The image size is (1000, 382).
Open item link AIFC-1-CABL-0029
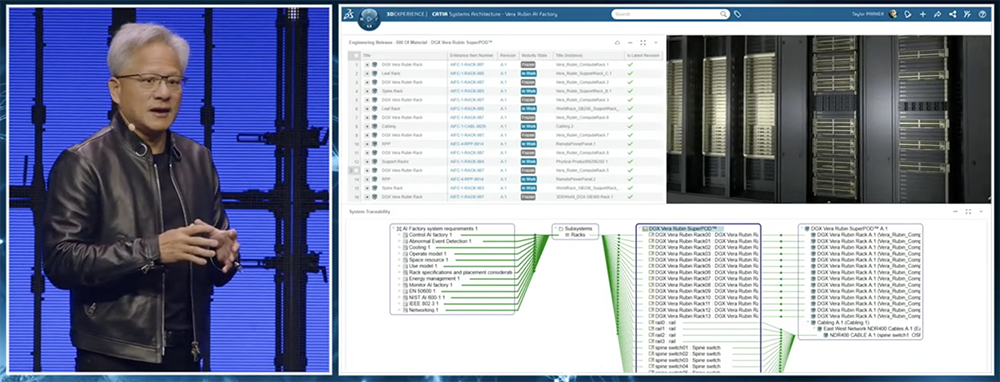coord(467,126)
